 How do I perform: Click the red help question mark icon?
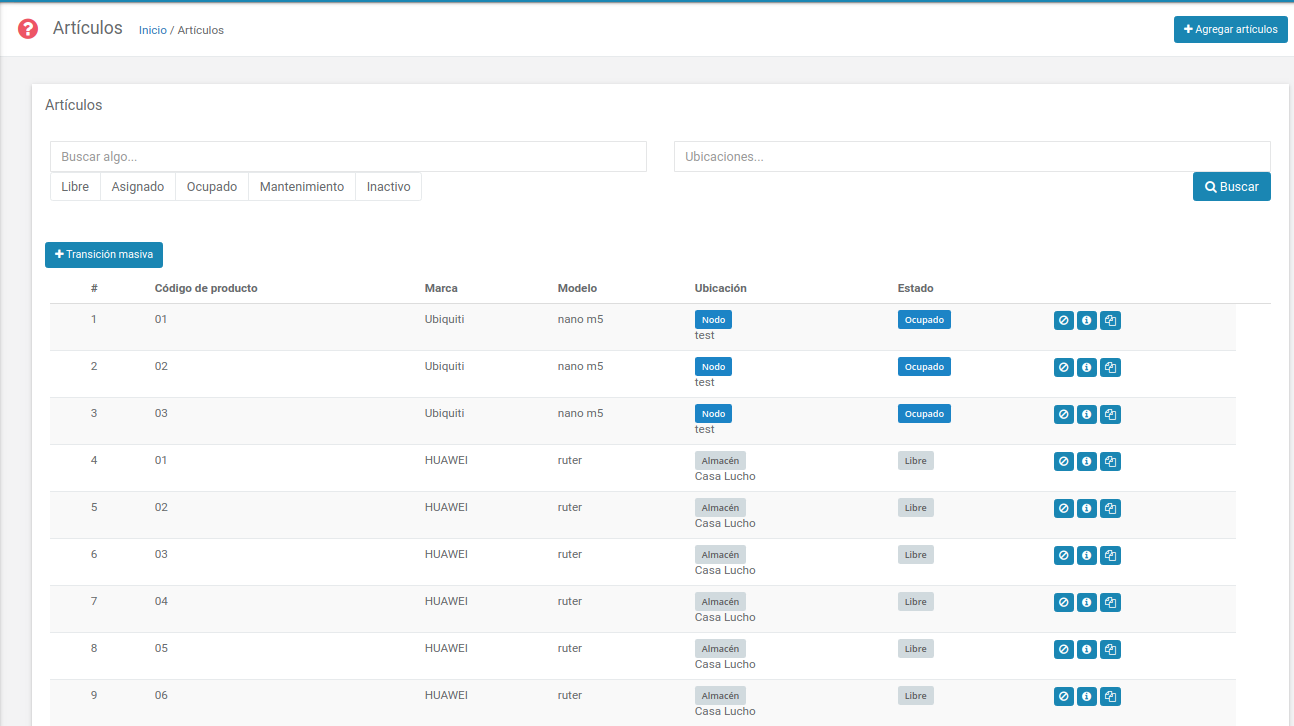point(28,29)
